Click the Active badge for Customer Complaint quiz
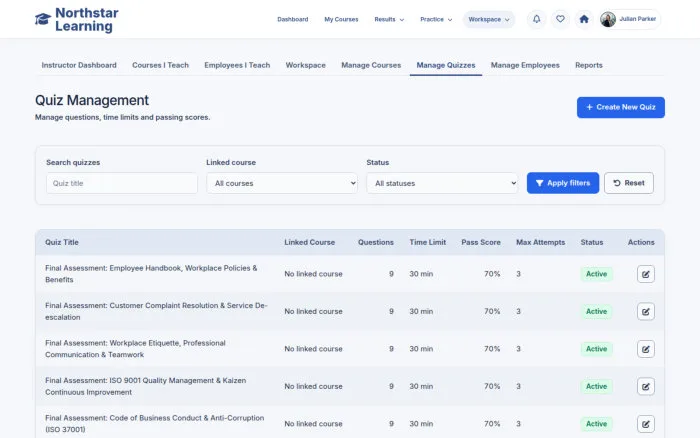 [596, 312]
